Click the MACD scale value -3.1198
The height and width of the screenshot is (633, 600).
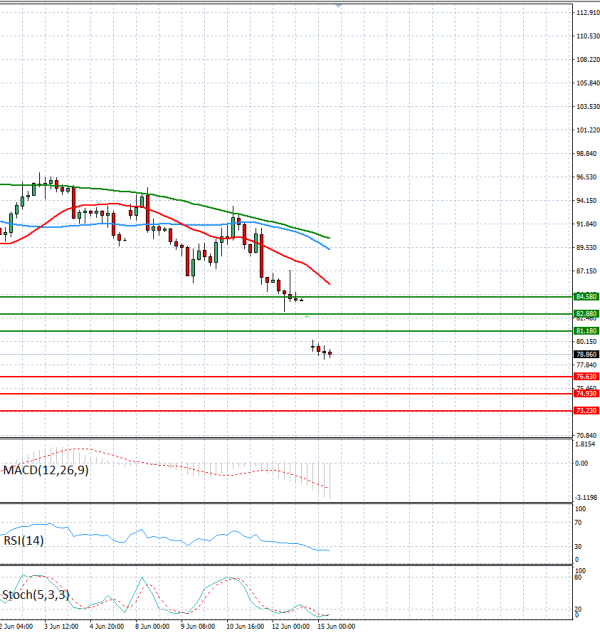tap(586, 497)
